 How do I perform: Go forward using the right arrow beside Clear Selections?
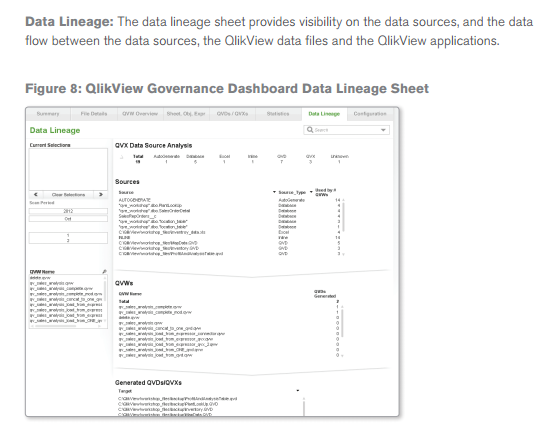(101, 195)
